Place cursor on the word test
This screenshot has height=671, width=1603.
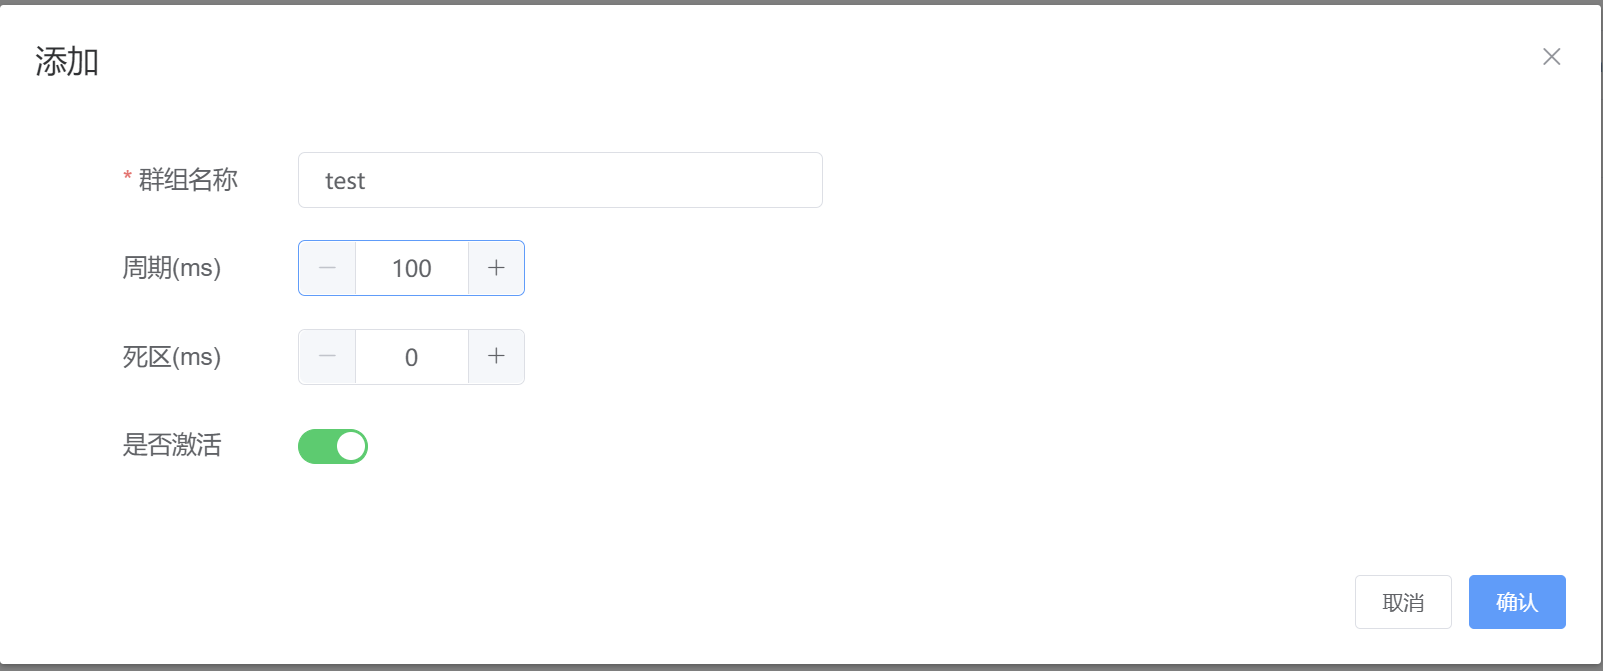pyautogui.click(x=345, y=181)
